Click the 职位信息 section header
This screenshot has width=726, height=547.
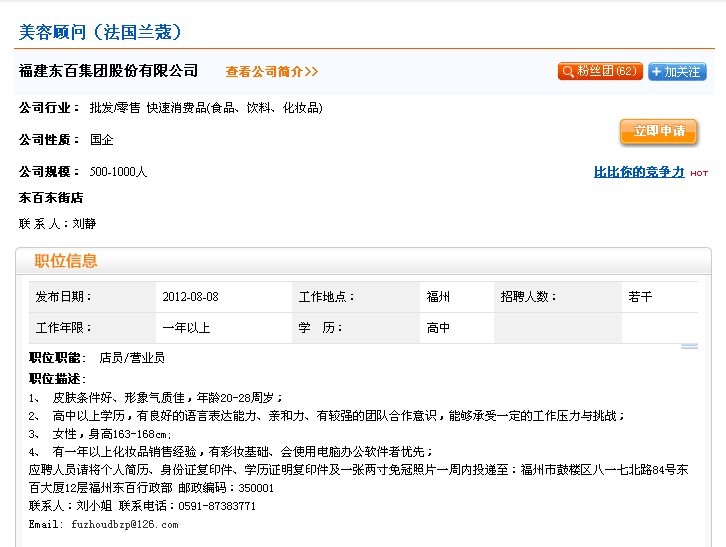[x=66, y=261]
